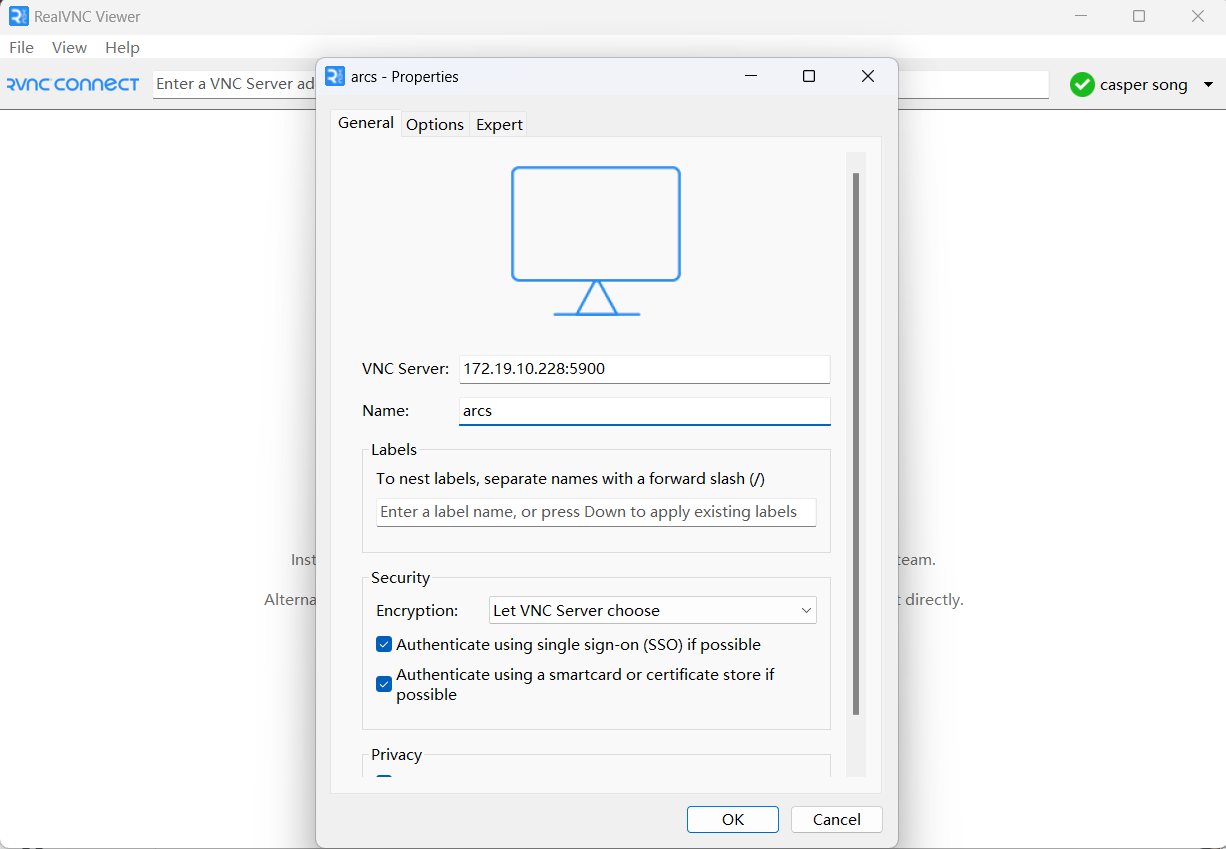This screenshot has width=1226, height=849.
Task: Close the RealVNC Viewer window
Action: click(1198, 16)
